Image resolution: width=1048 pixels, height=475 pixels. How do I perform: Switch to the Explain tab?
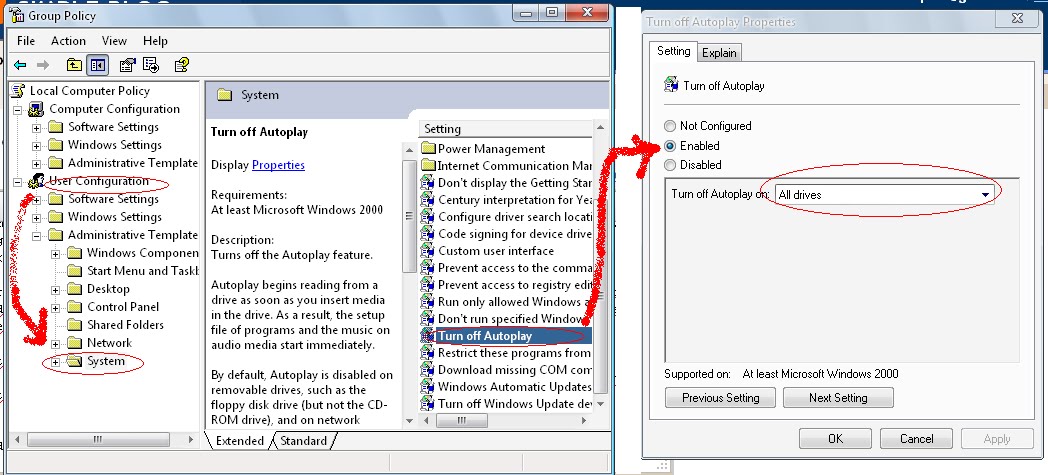719,53
